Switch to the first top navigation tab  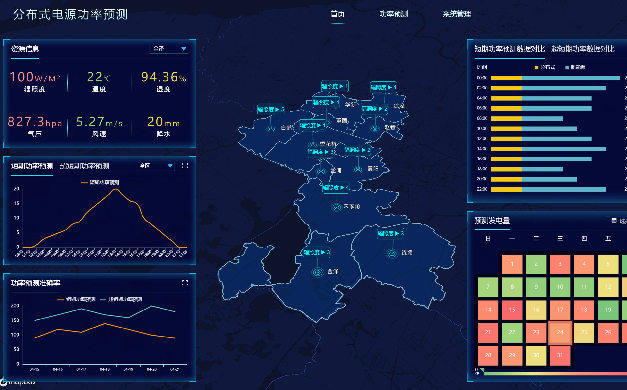coord(337,14)
